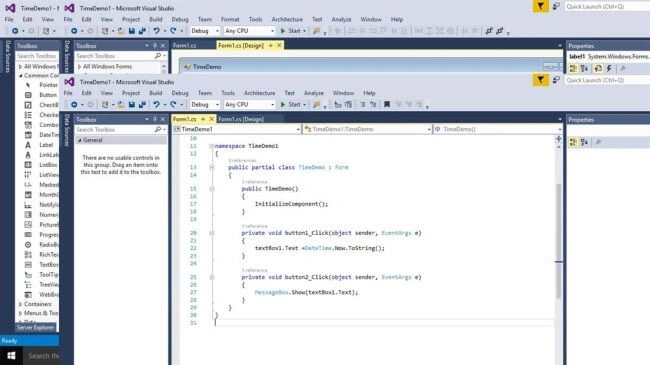Toggle Categorized view in front window Properties
This screenshot has width=650, height=365.
573,142
